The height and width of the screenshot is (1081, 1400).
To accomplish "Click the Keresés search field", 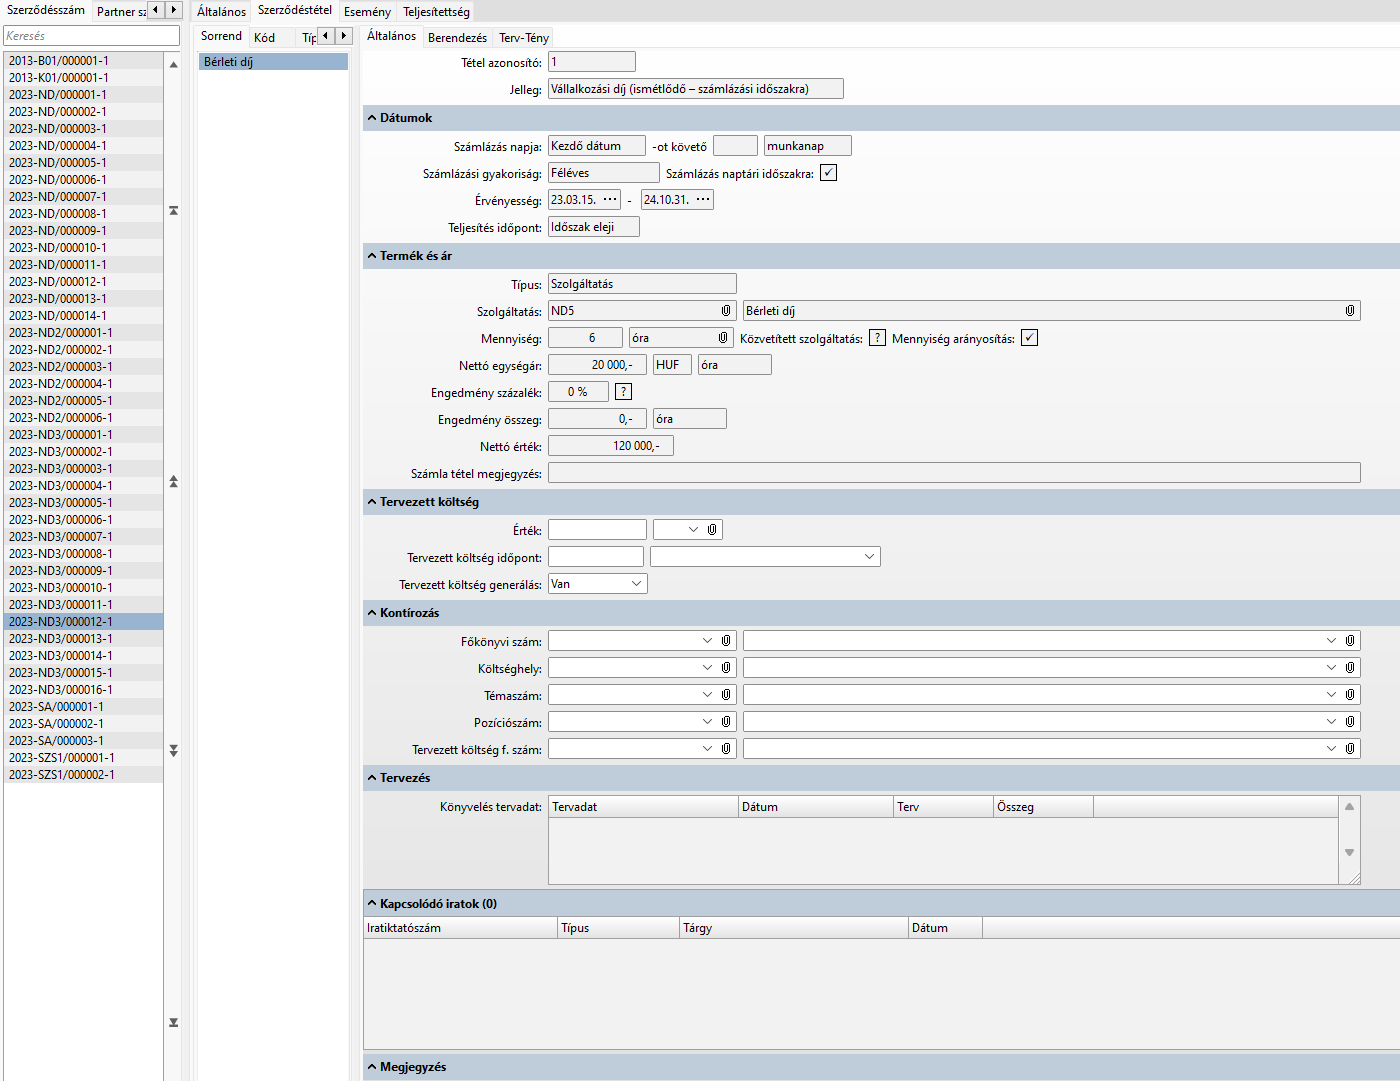I will tap(91, 36).
